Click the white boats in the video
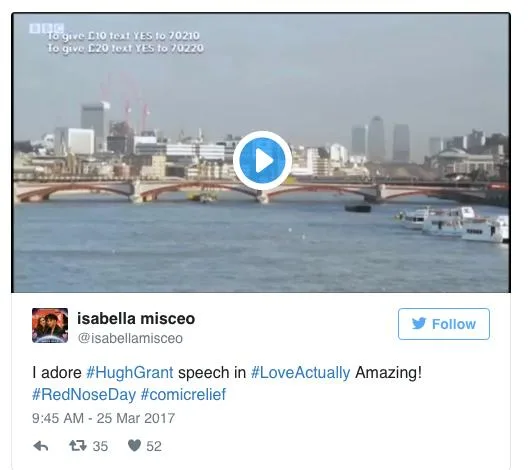531x470 pixels. [455, 224]
